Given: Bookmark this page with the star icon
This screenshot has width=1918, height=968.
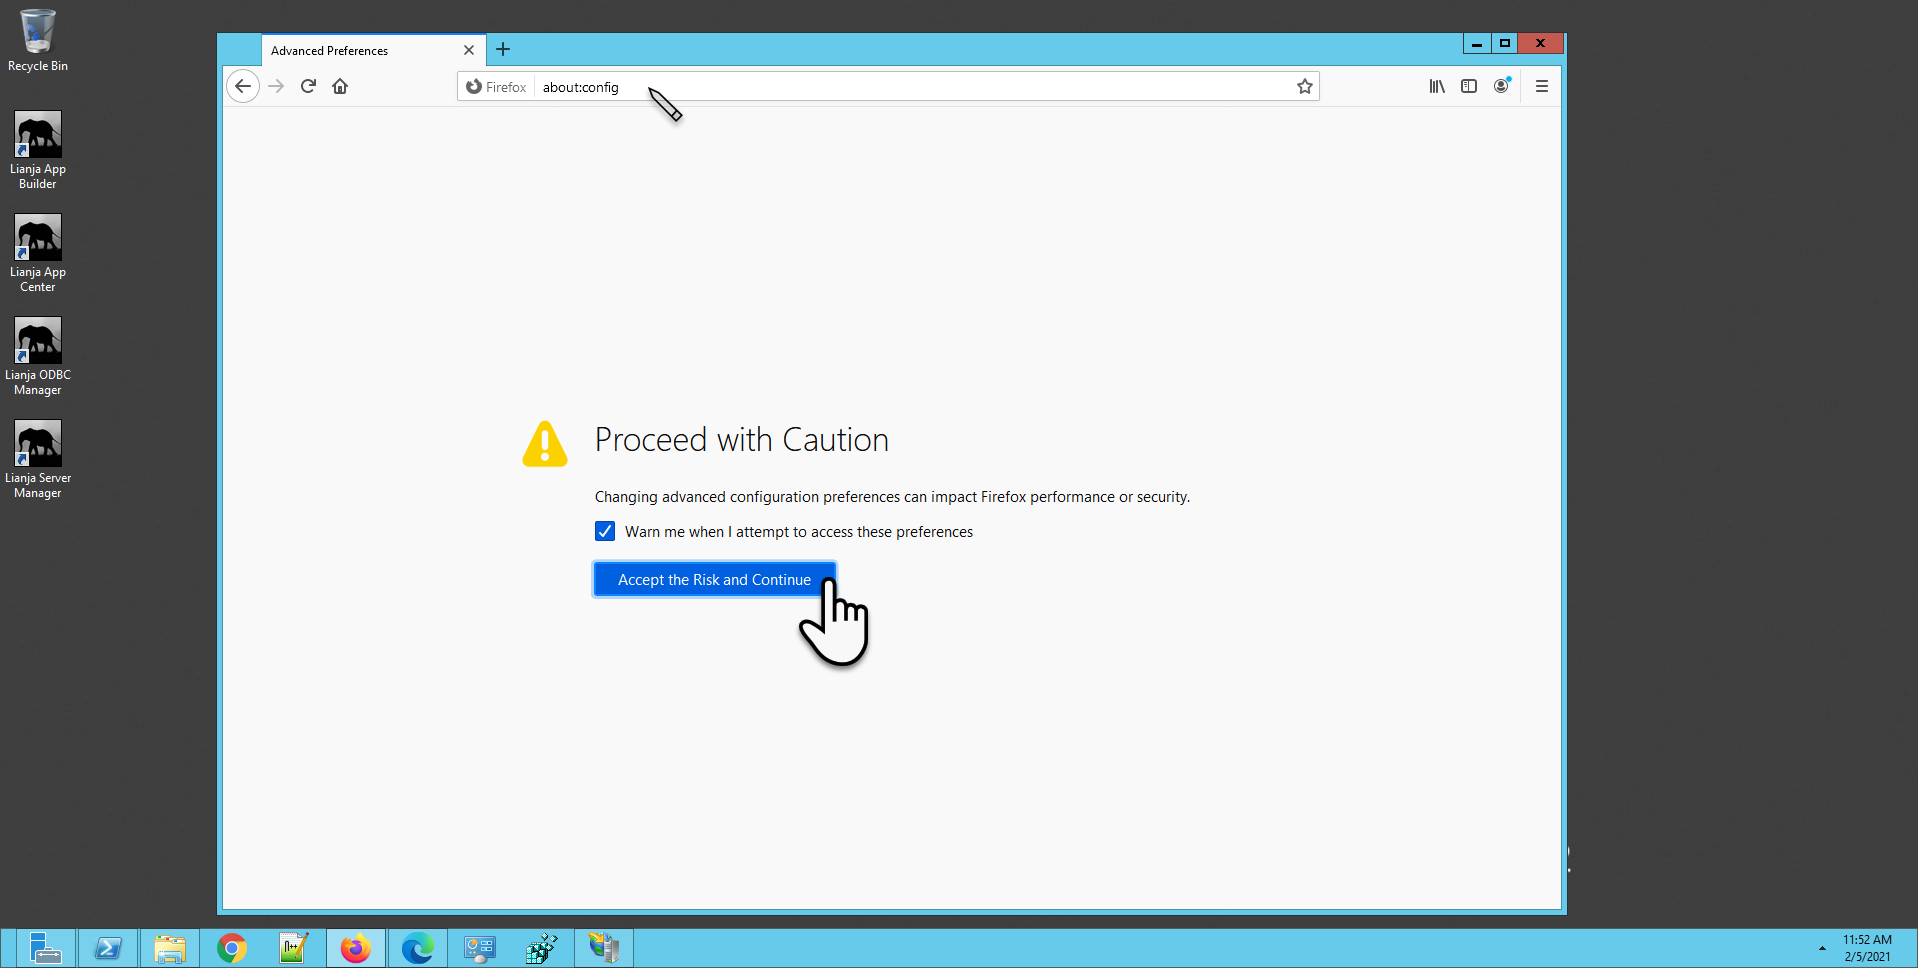Looking at the screenshot, I should 1304,87.
